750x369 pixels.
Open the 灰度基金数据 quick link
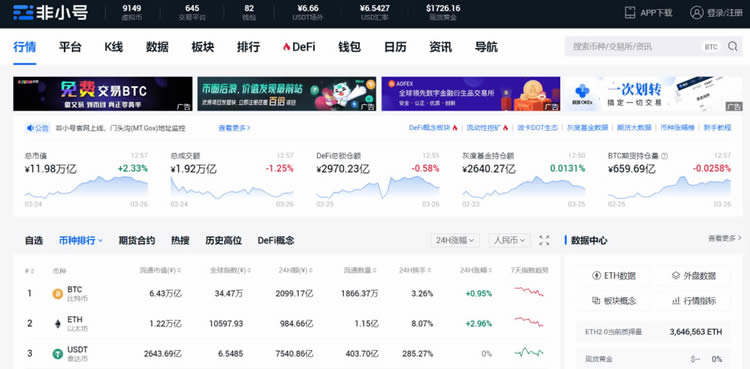587,128
